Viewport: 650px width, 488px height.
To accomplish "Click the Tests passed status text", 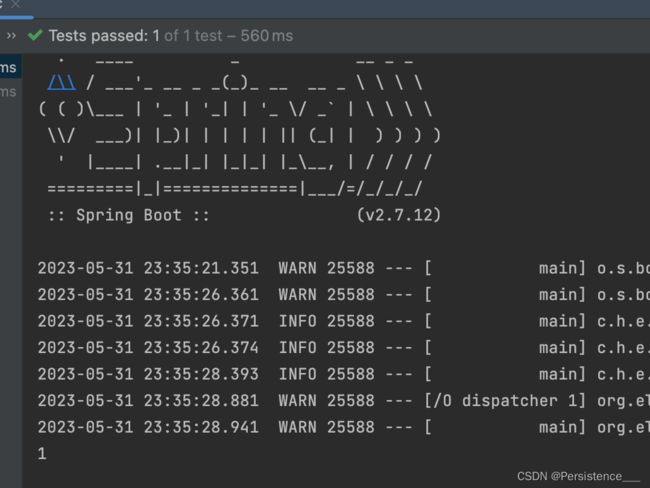I will 104,36.
